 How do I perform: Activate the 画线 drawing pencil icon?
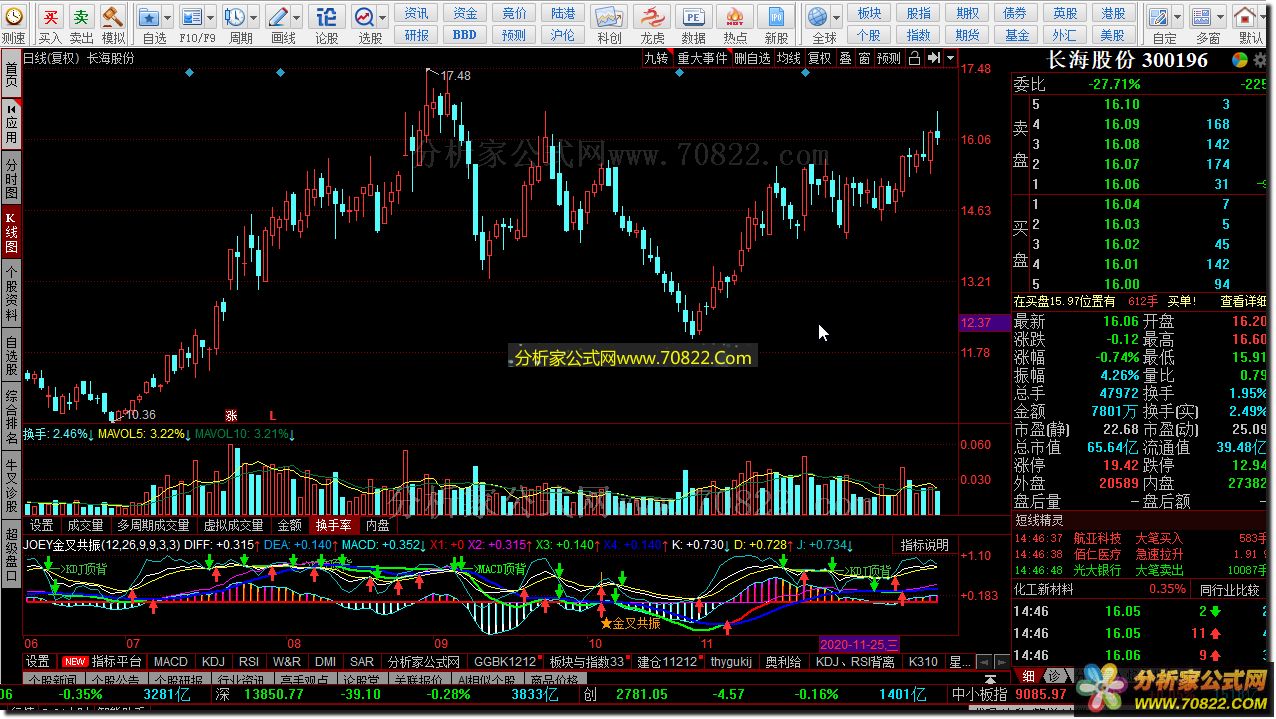pos(278,17)
